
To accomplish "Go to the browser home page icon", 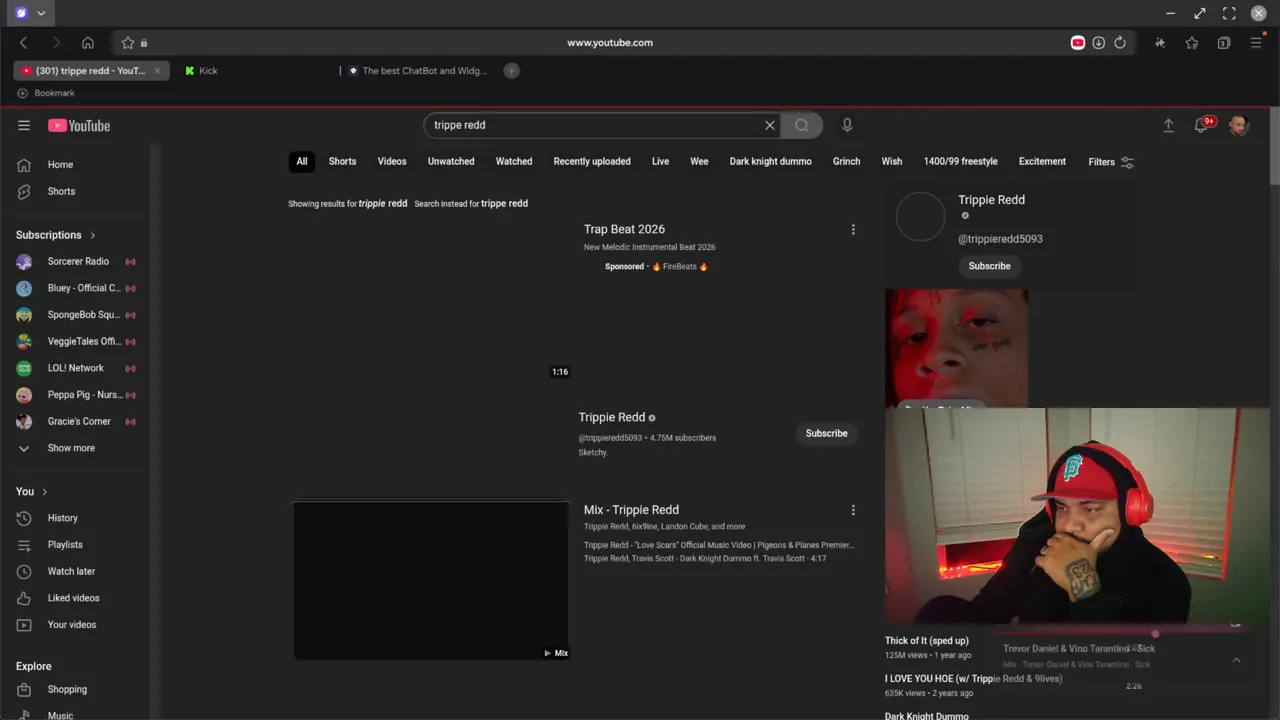I will [88, 43].
